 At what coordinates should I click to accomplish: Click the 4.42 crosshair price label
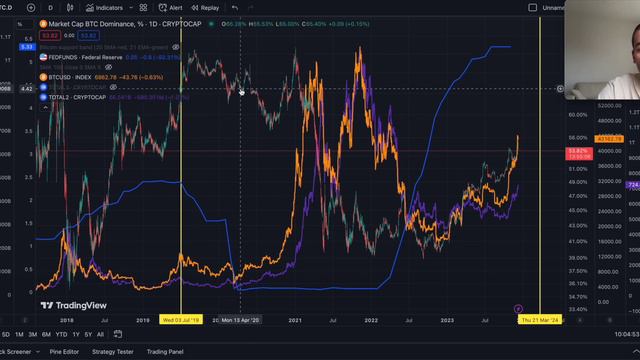(x=27, y=89)
